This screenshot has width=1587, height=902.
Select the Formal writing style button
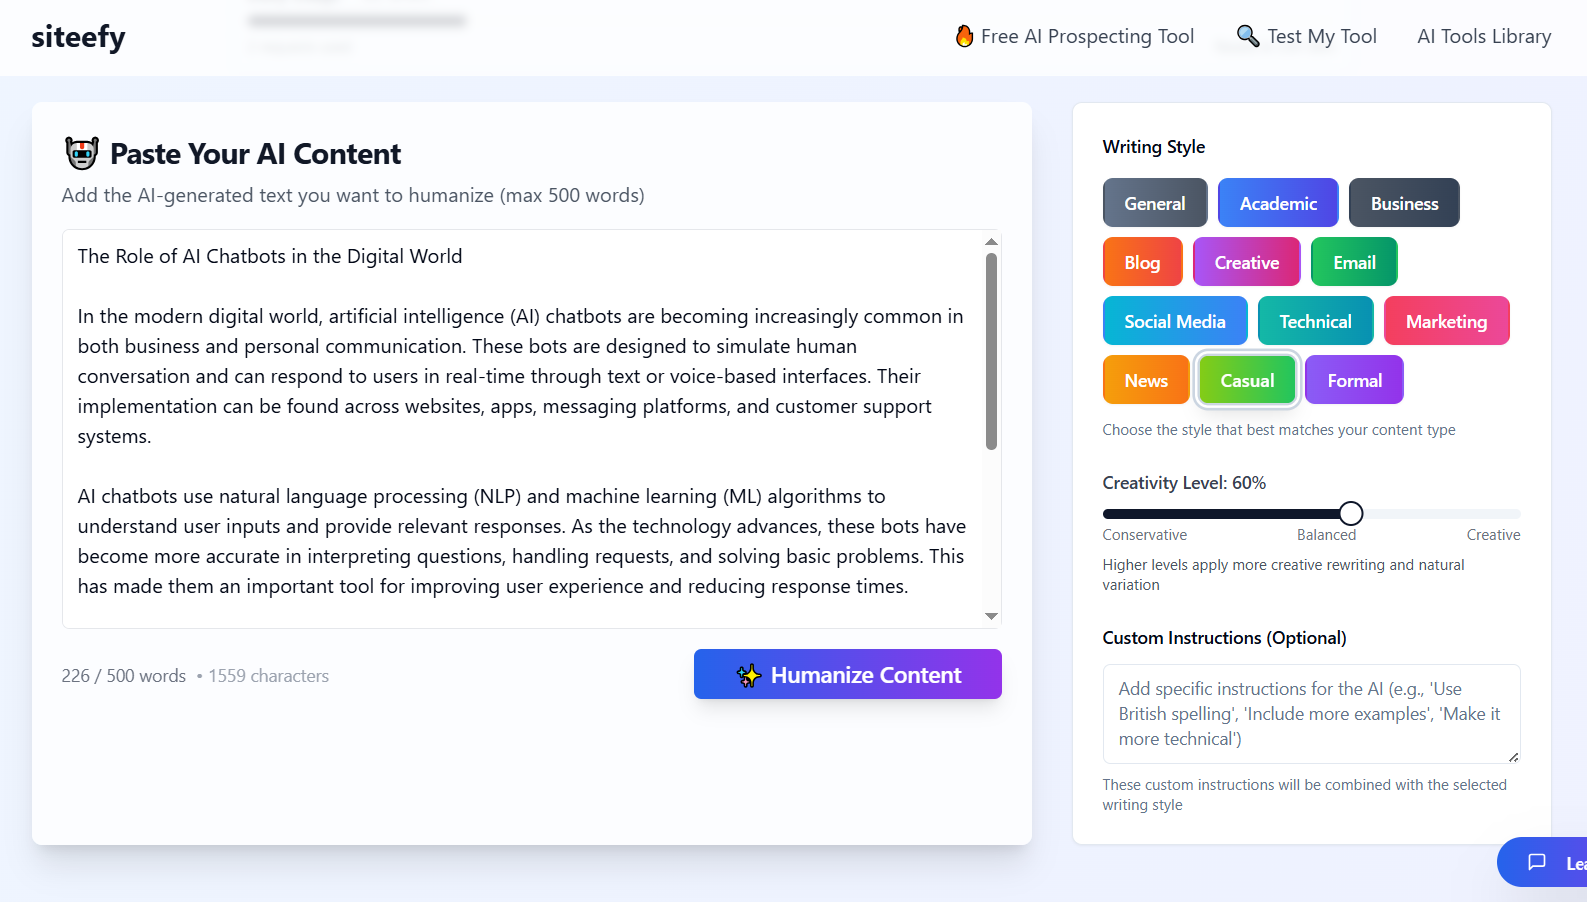(1354, 380)
